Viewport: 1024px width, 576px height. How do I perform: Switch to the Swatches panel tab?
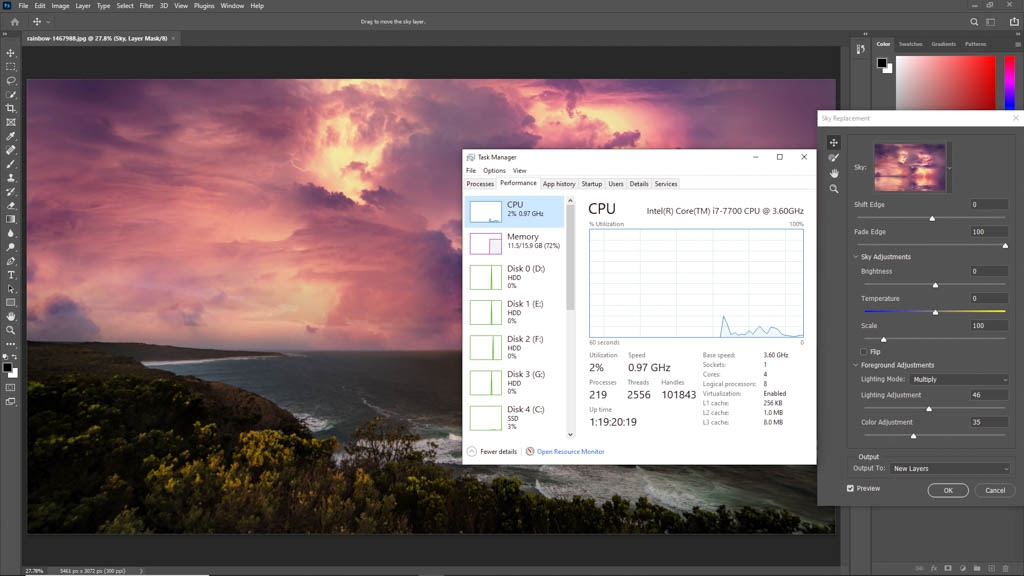[910, 43]
